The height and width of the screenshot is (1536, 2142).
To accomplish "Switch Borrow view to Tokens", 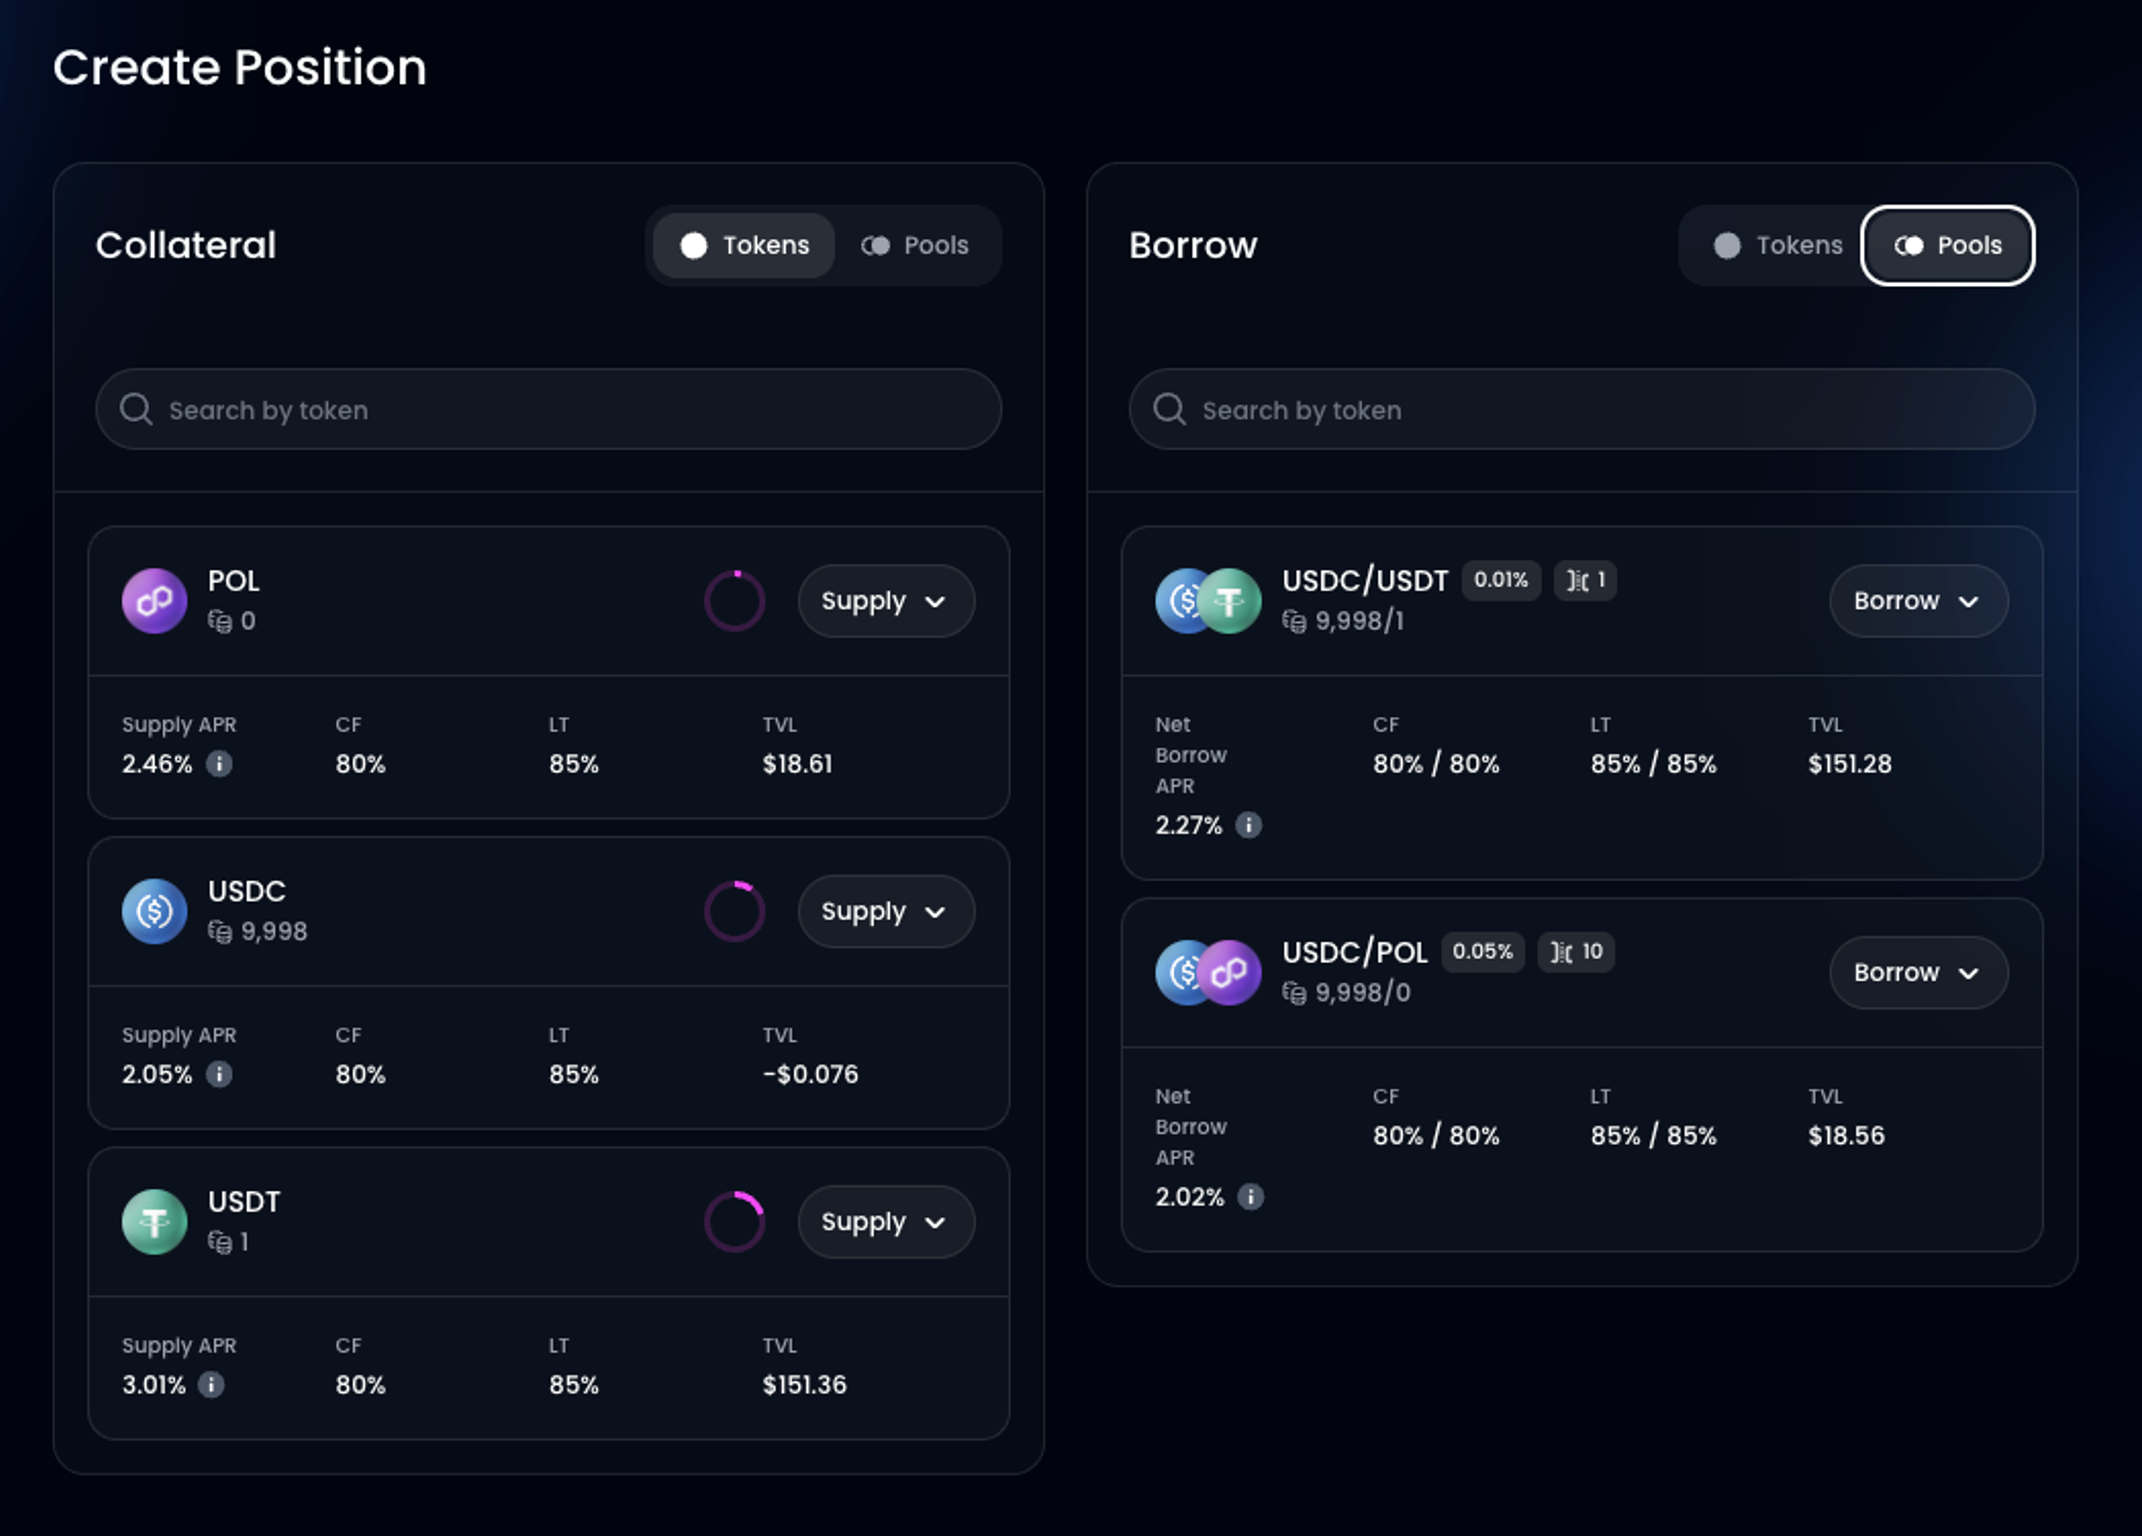I will tap(1778, 246).
